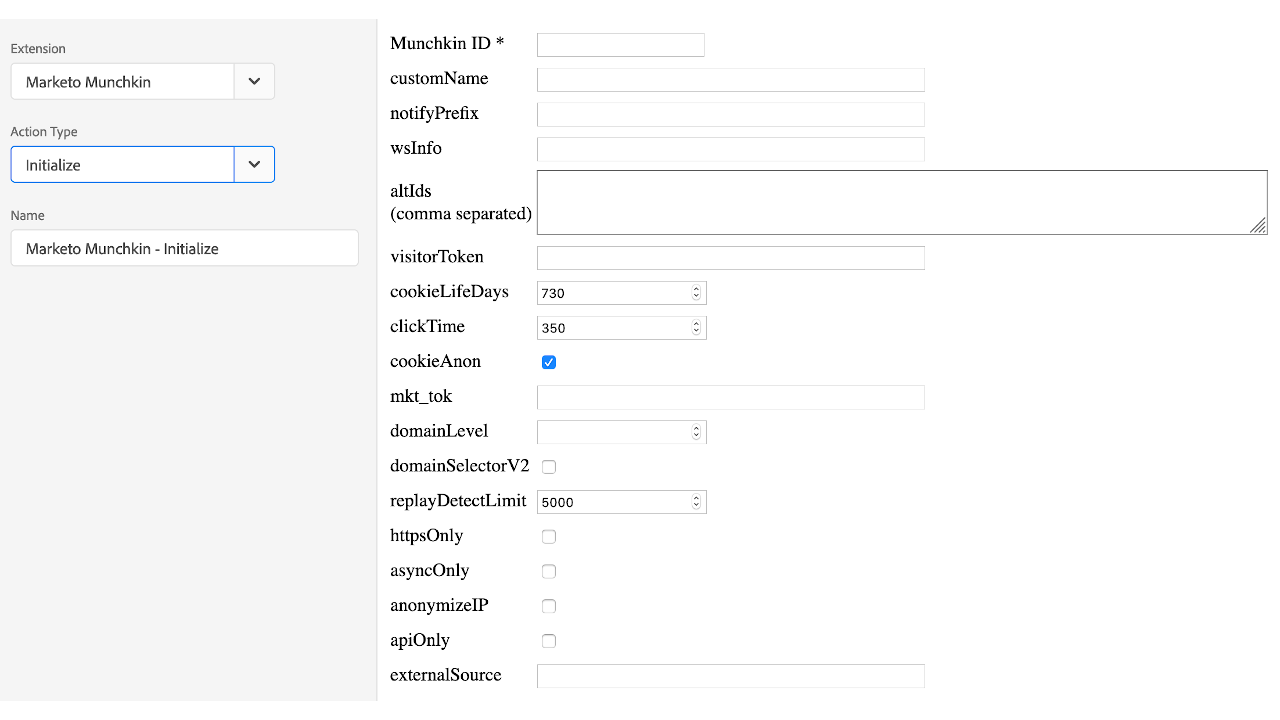Expand the Action Type dropdown chevron
This screenshot has width=1280, height=720.
click(254, 165)
